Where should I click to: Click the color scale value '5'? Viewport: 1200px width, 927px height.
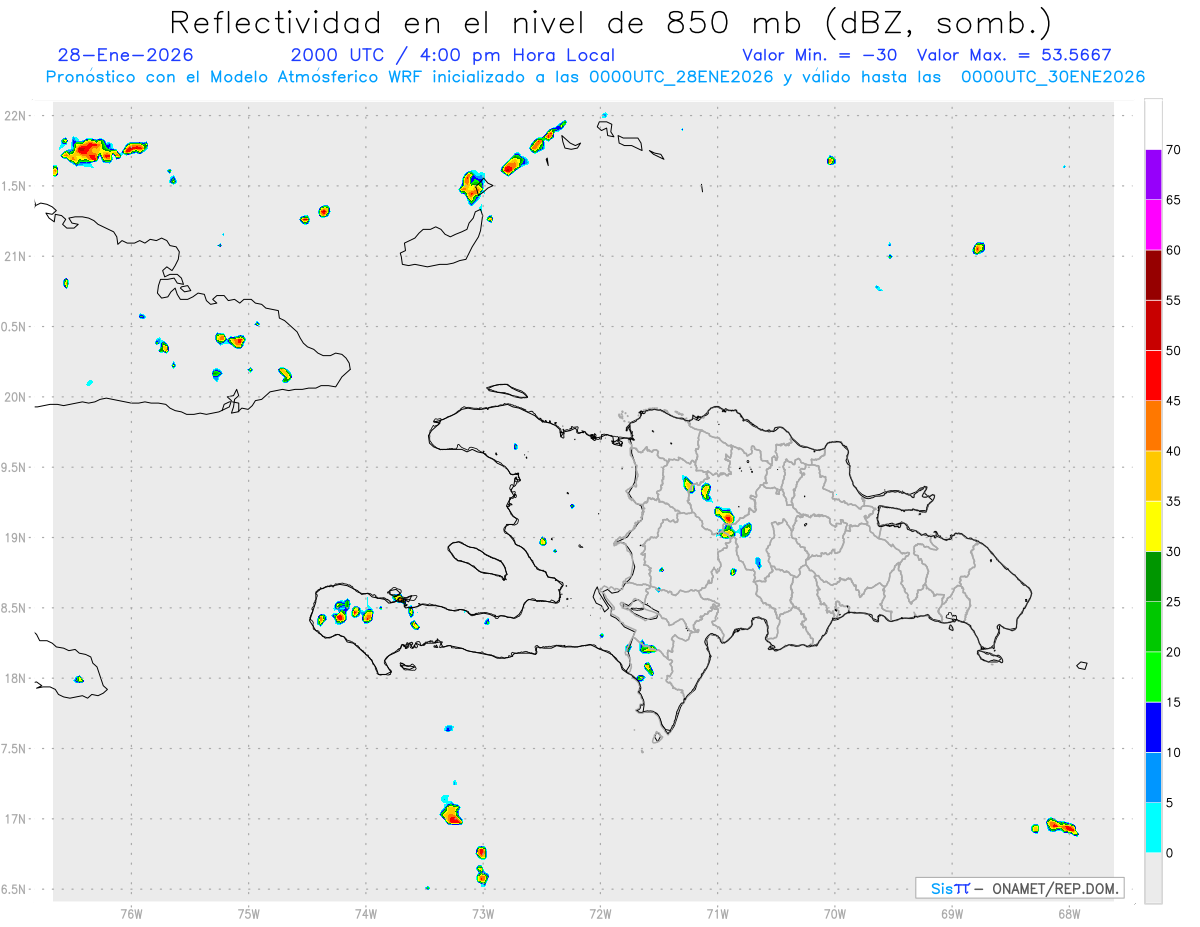1171,803
